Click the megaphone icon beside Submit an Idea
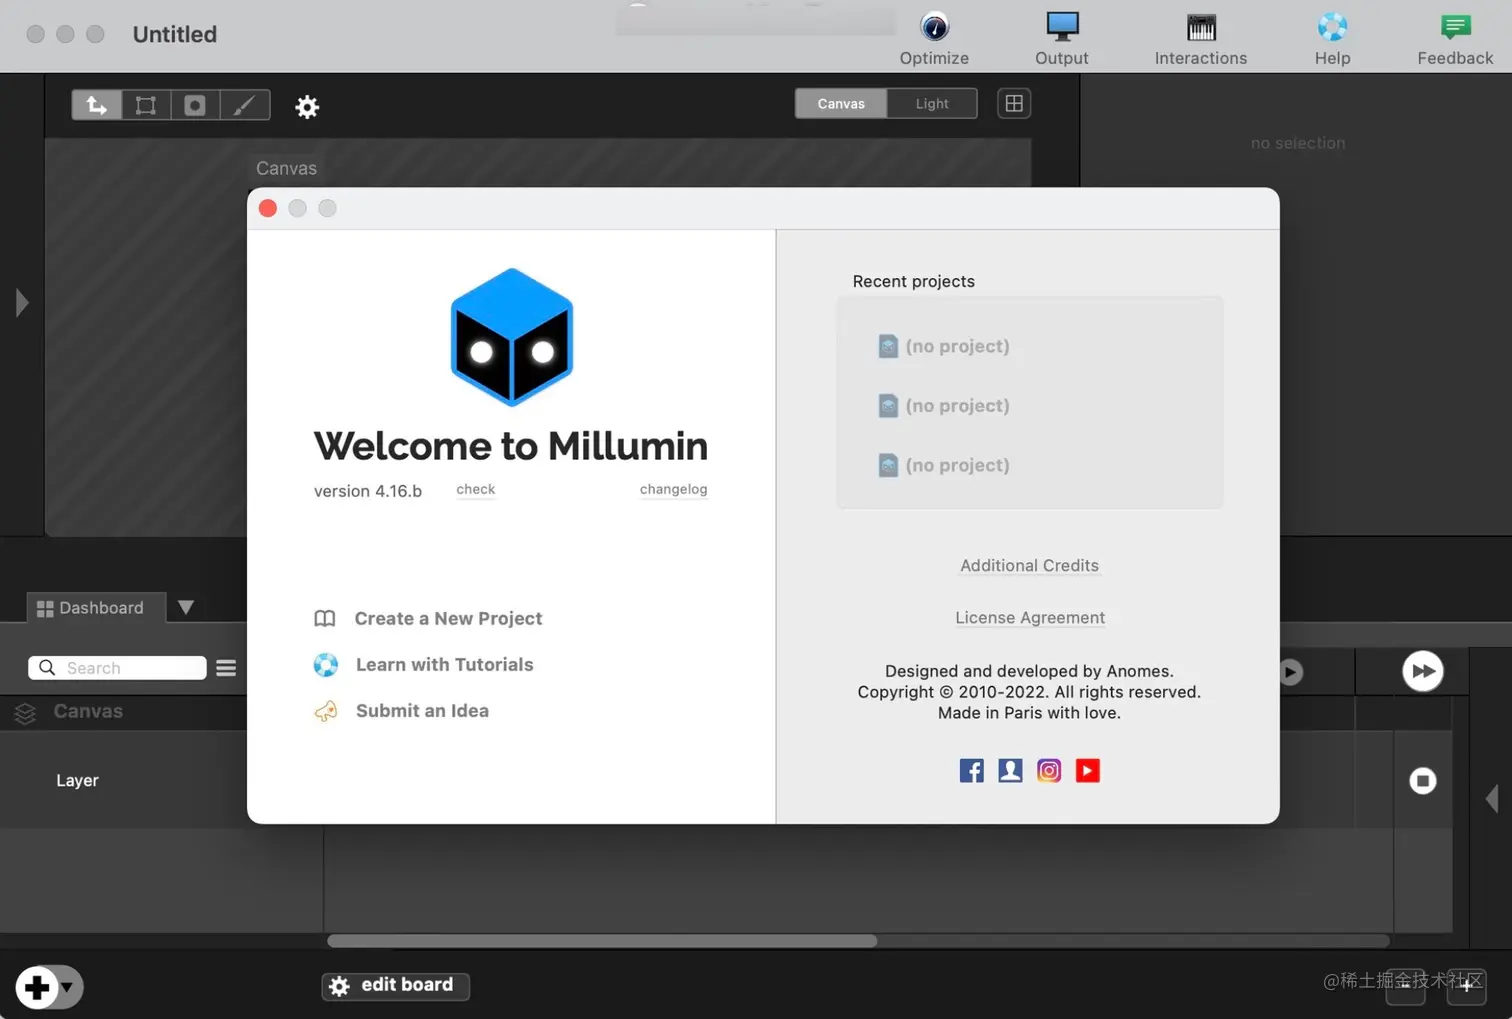1512x1019 pixels. [326, 711]
